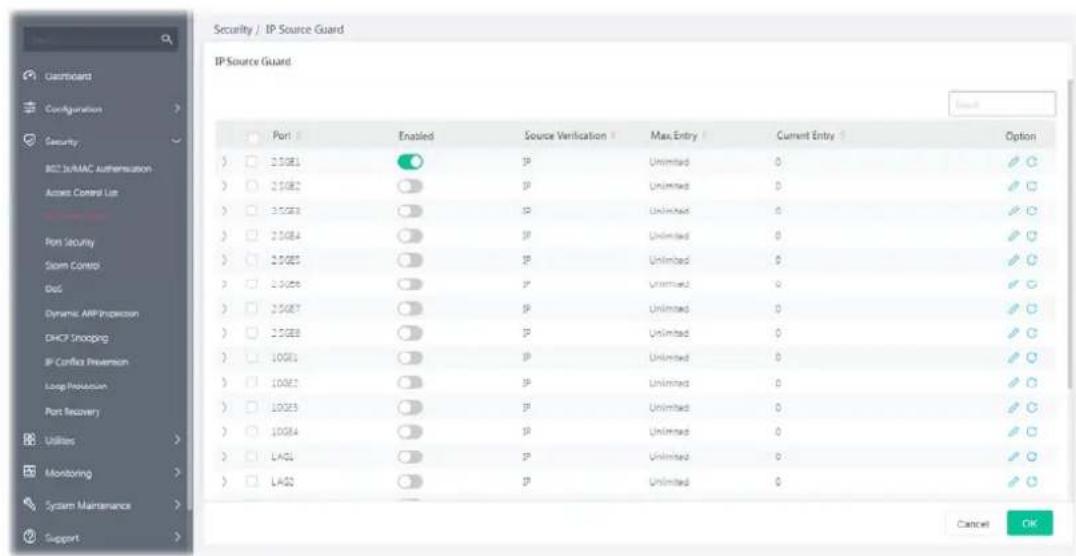
Task: Expand the 2.5GE8 row details
Action: [225, 333]
